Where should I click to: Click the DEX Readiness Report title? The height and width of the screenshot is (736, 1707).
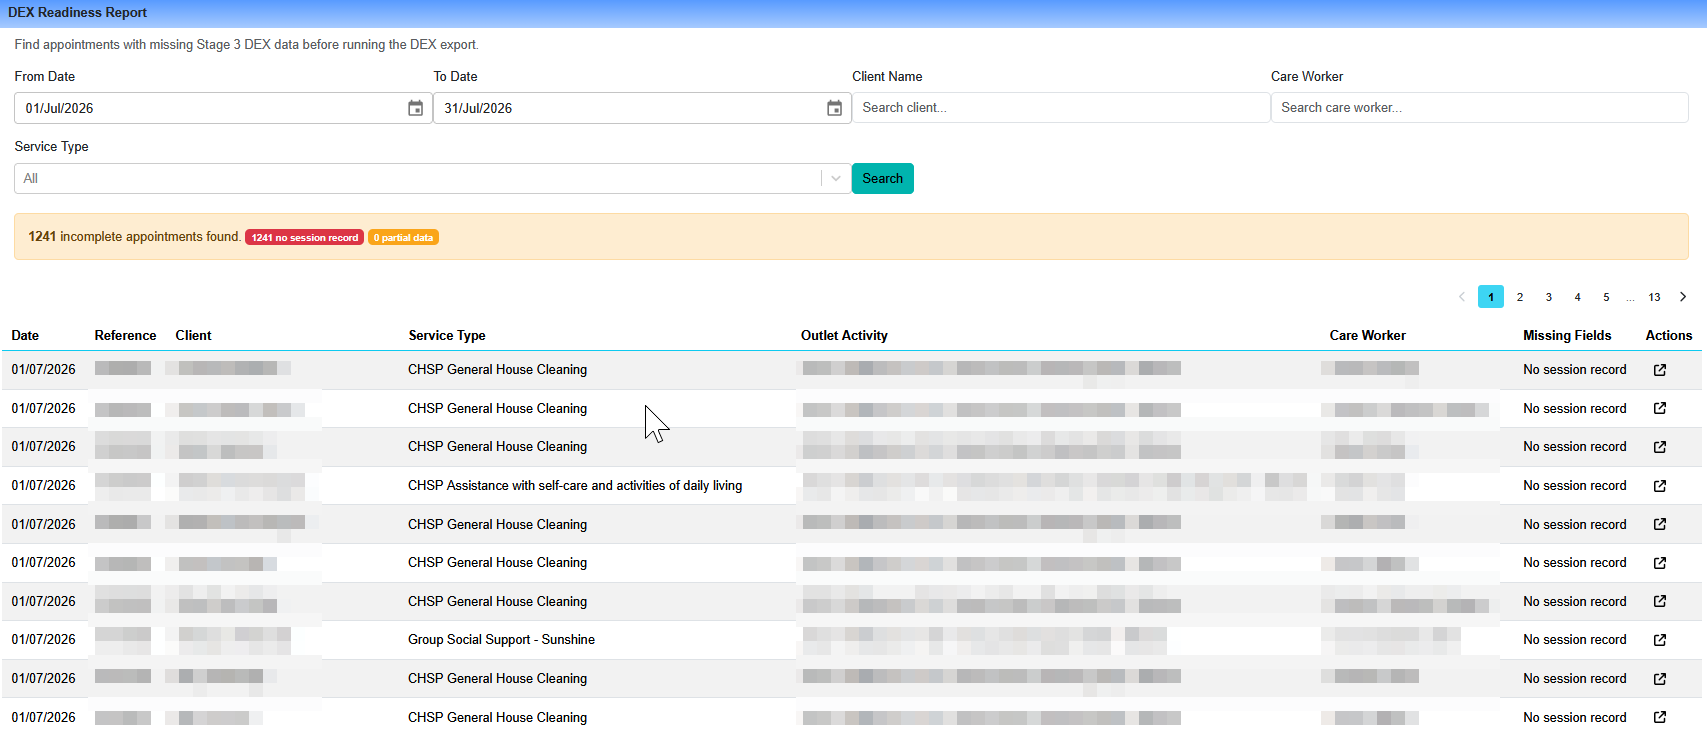[x=77, y=13]
